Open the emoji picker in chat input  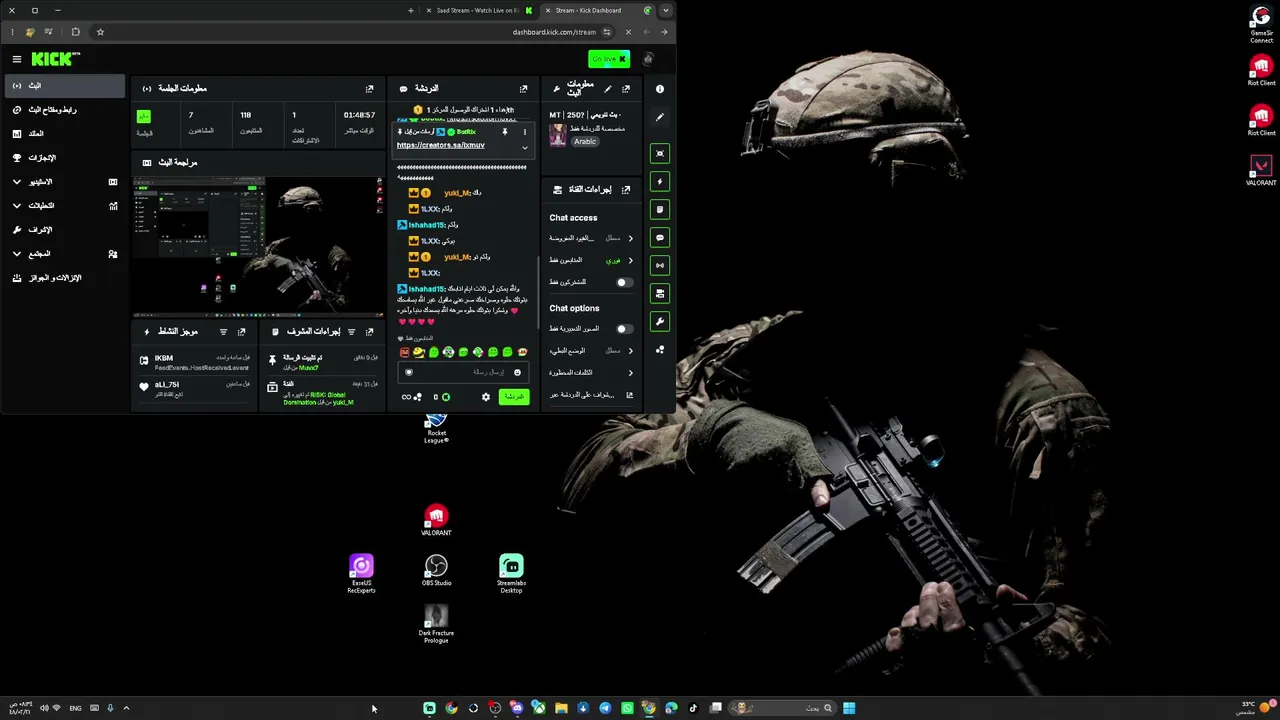pyautogui.click(x=517, y=372)
